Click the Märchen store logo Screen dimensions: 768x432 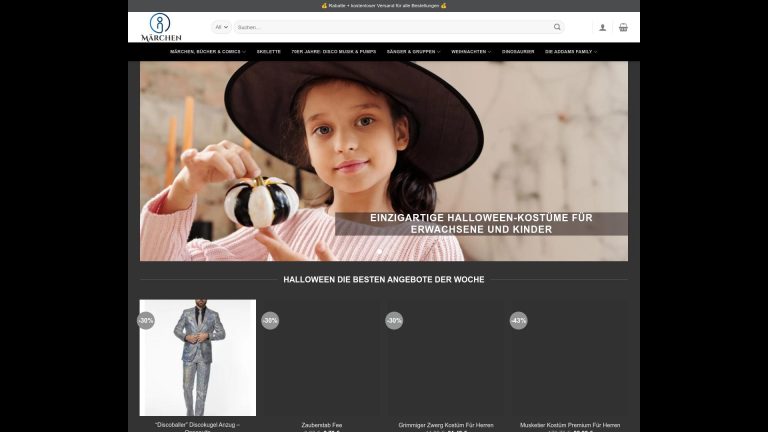161,27
